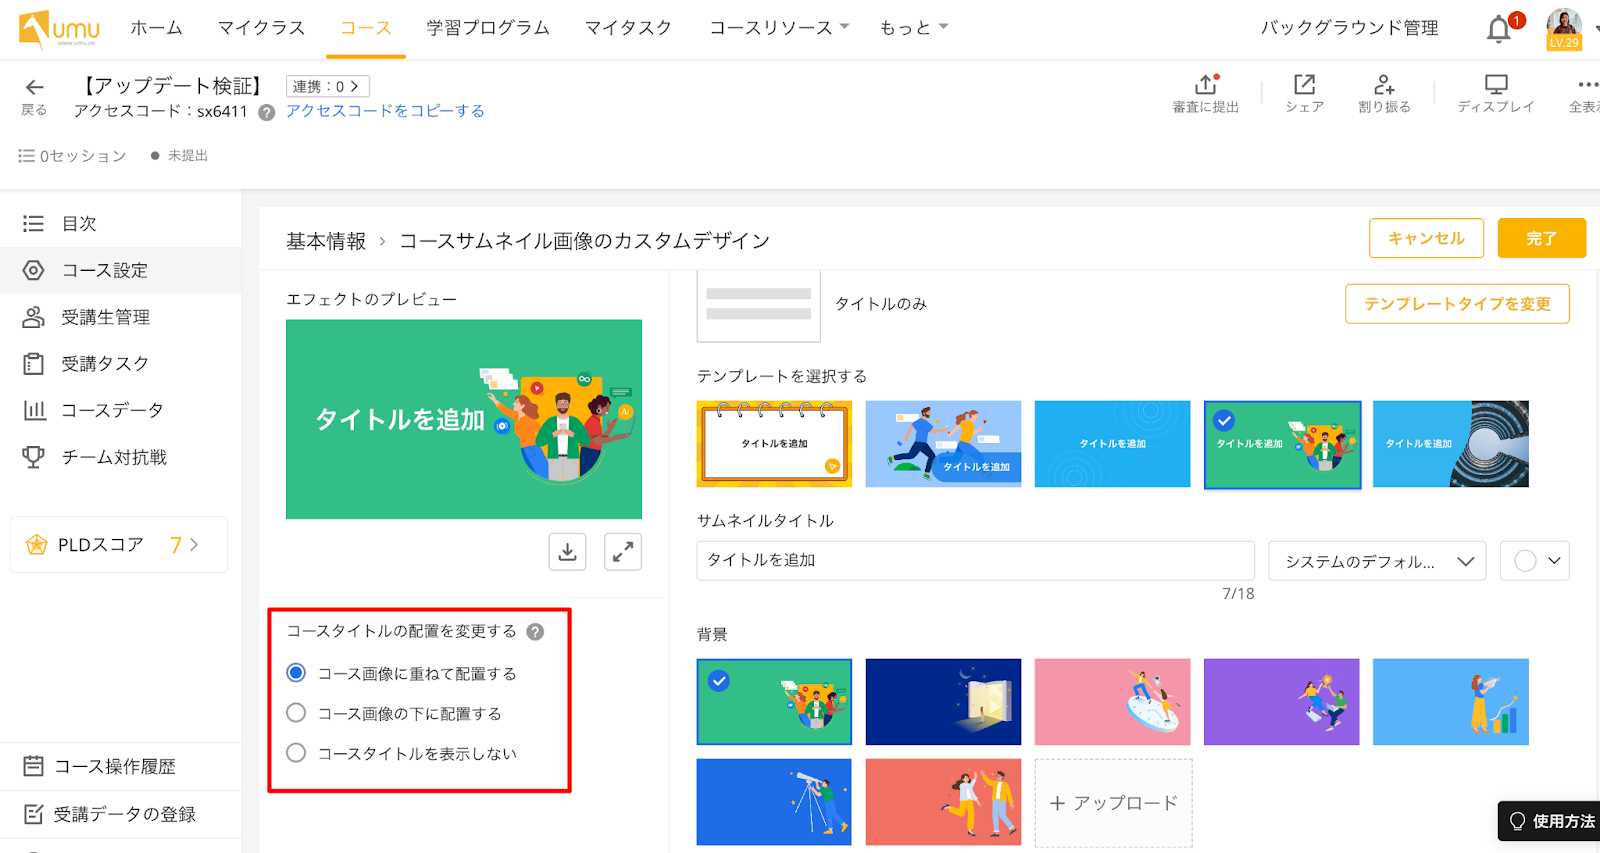Choose the coral high-five background
This screenshot has height=853, width=1600.
(943, 802)
